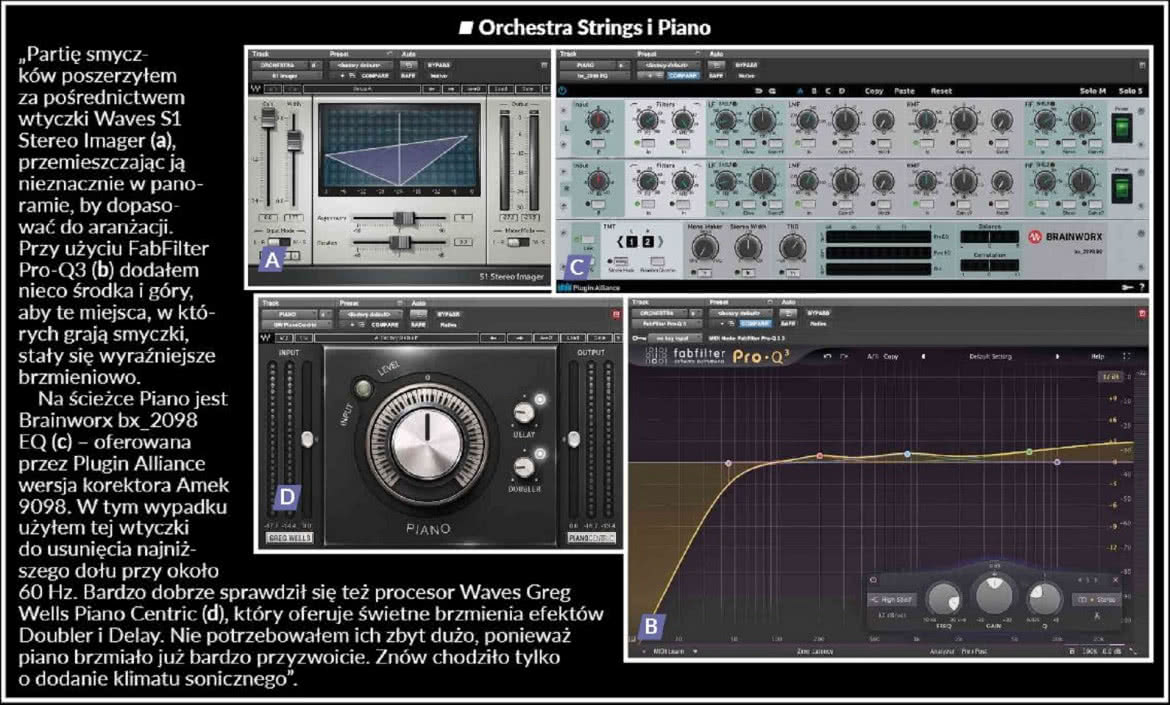Image resolution: width=1170 pixels, height=705 pixels.
Task: Click the GAIN knob in Pro-Q 3 band panel
Action: (x=995, y=595)
